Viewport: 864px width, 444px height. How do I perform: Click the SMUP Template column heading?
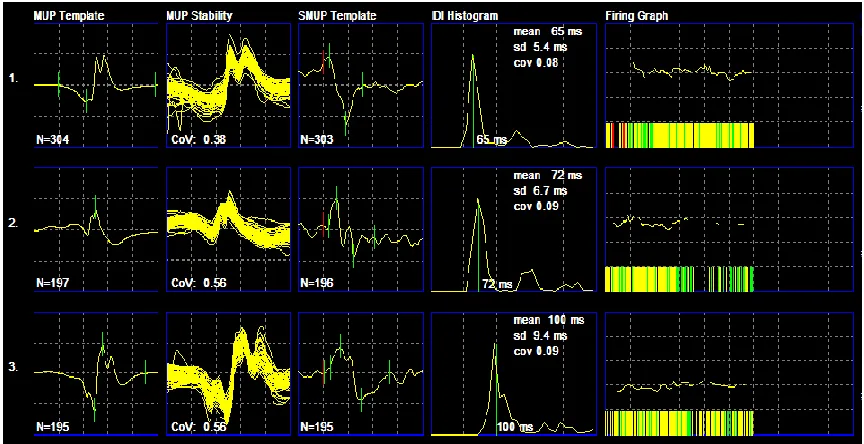(337, 16)
